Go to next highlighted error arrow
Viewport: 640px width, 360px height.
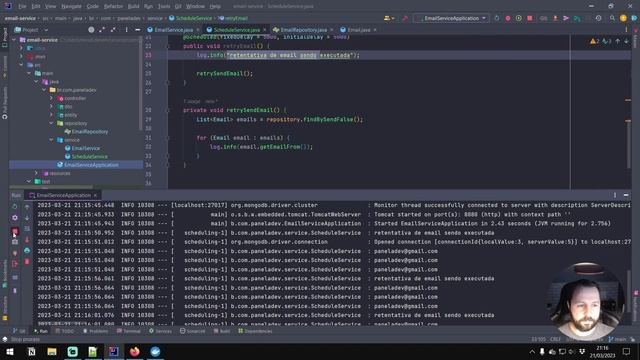click(x=626, y=41)
